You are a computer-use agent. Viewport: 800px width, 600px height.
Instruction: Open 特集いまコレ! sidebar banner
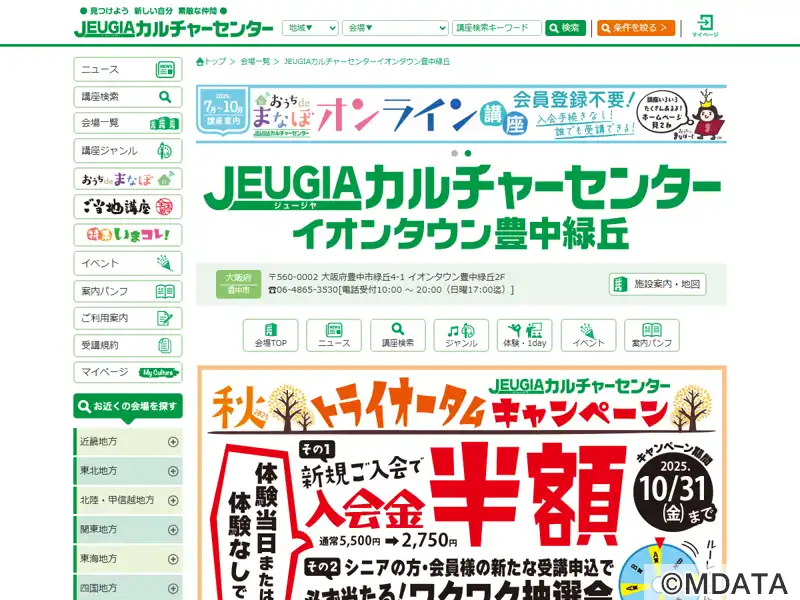[128, 235]
